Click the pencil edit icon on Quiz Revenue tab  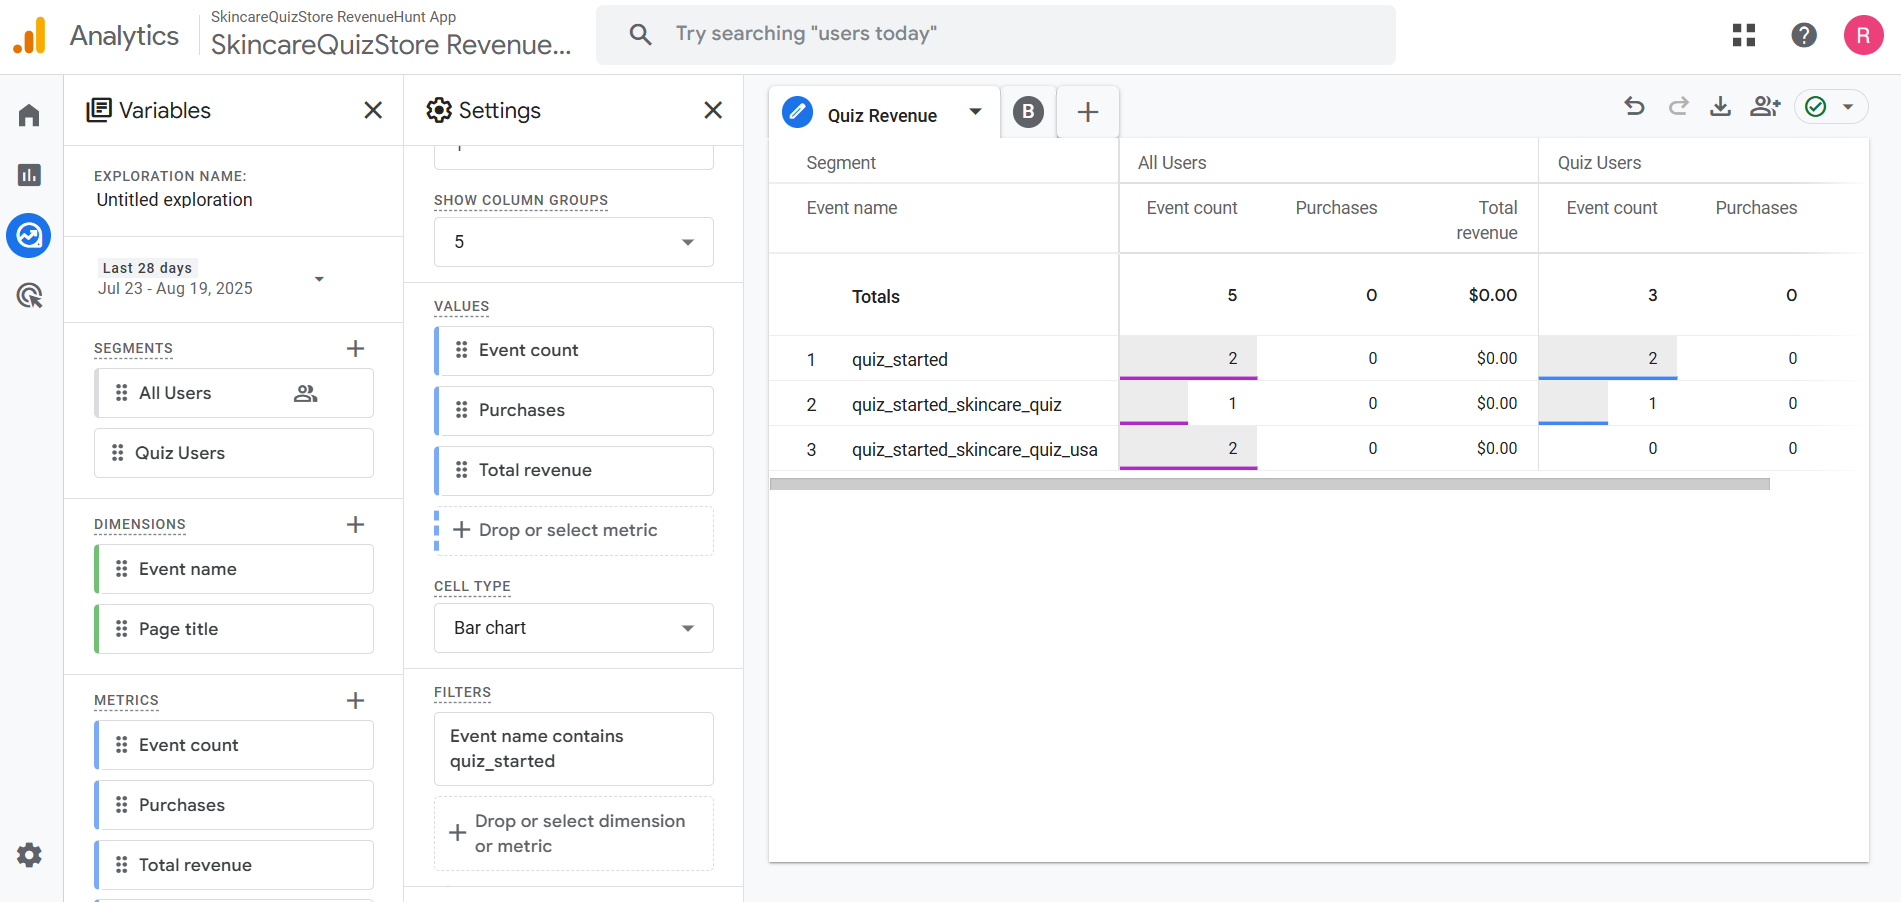coord(797,112)
